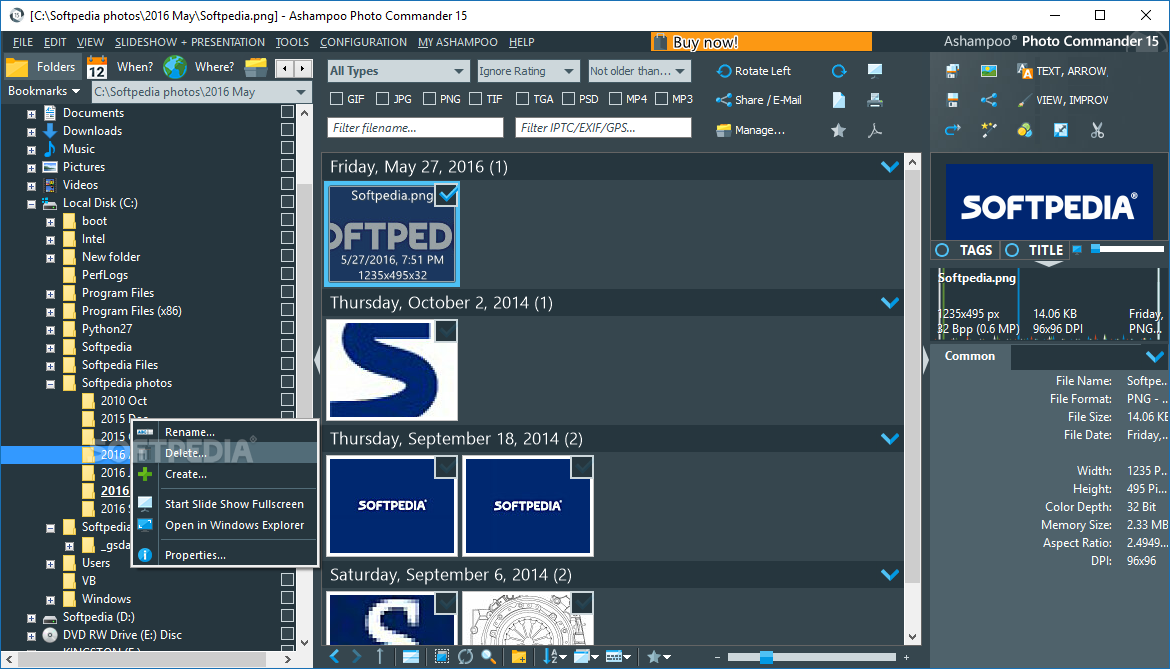Select the TAGS radio button
Viewport: 1170px width, 669px height.
point(942,250)
